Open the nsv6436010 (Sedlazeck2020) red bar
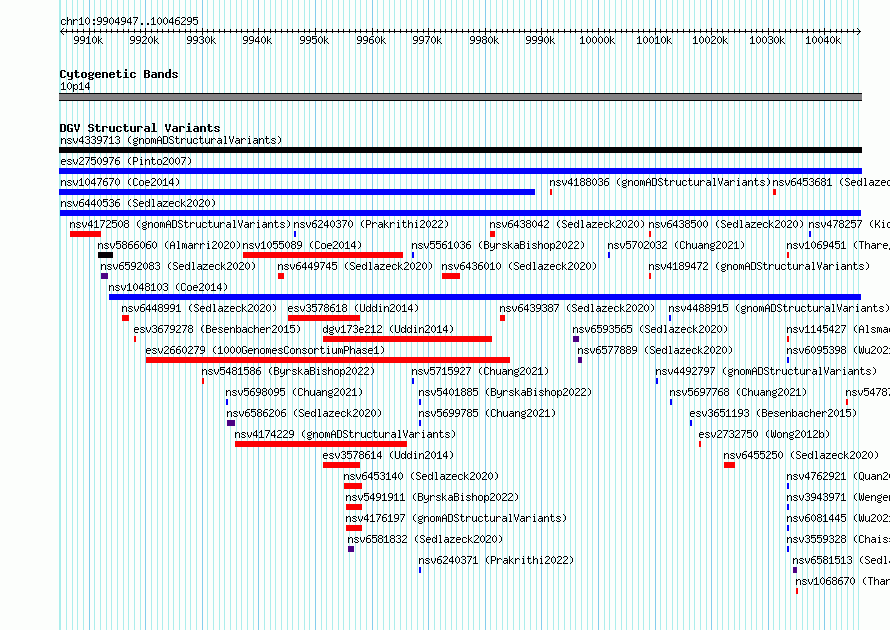Screen dimensions: 890x630 point(451,276)
